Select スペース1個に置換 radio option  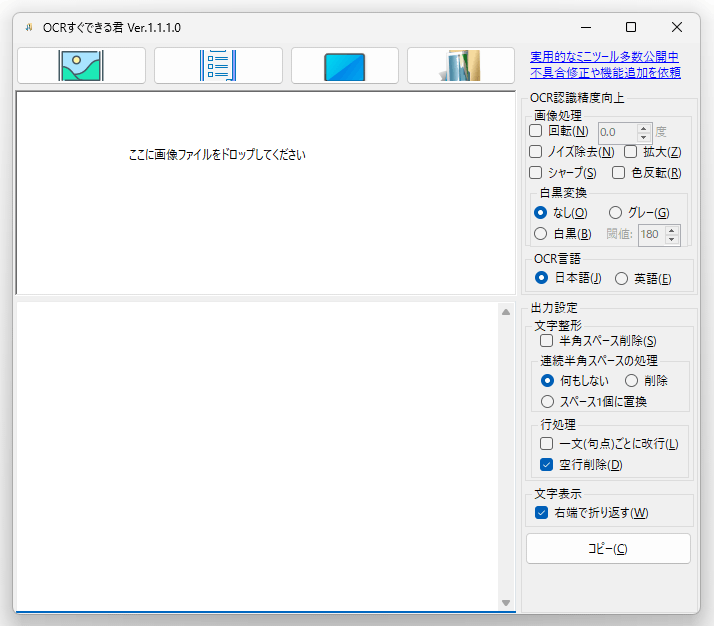547,402
